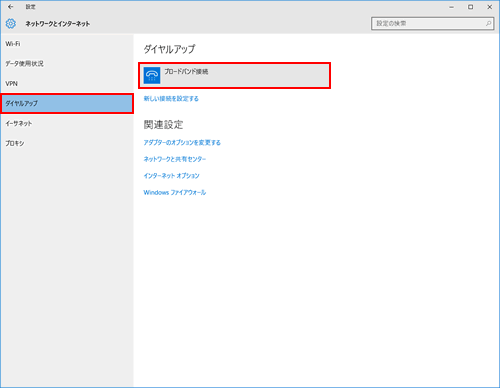Click インターネット オプション link
The width and height of the screenshot is (500, 388).
(x=171, y=176)
